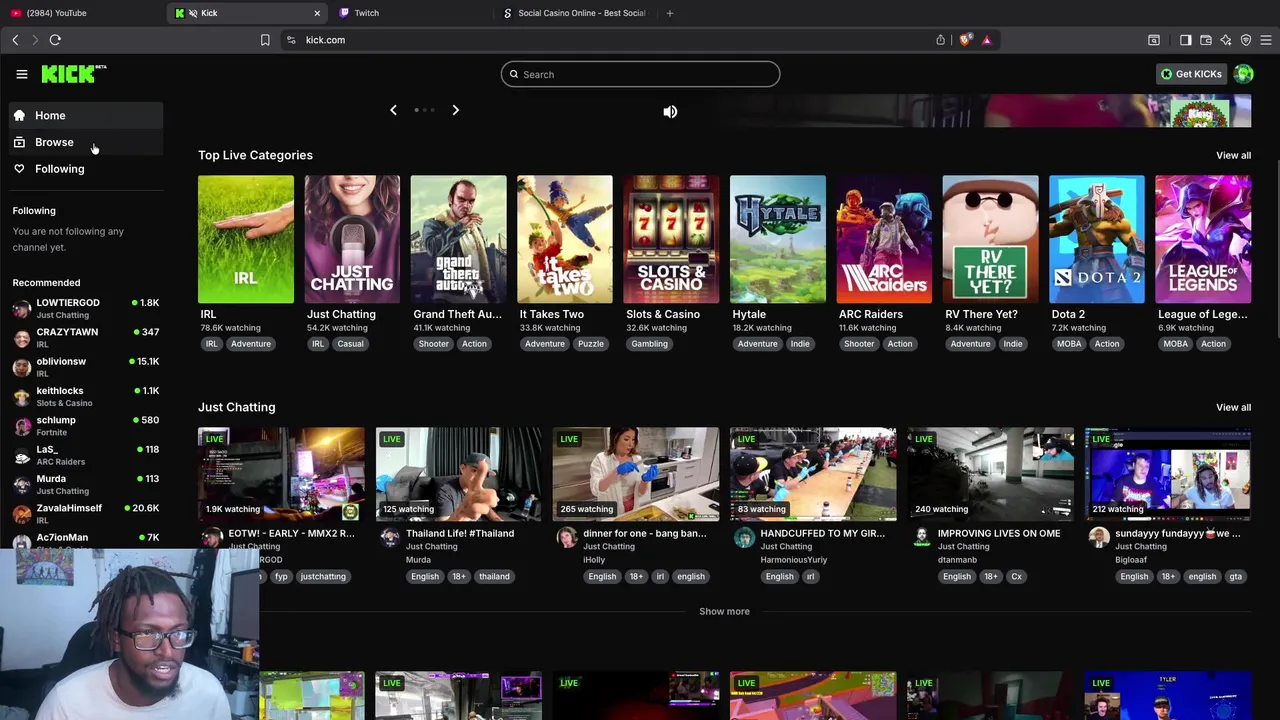Screen dimensions: 1280x720
Task: Open the Thailand Life stream thumbnail
Action: point(459,474)
